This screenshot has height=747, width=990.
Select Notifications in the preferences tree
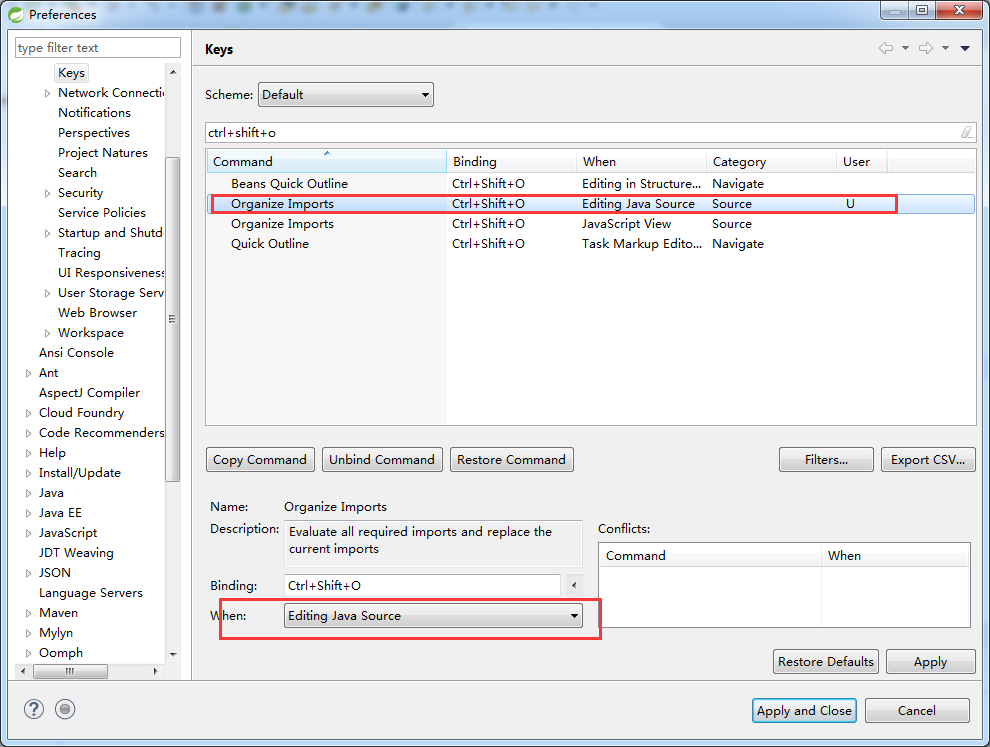tap(94, 112)
